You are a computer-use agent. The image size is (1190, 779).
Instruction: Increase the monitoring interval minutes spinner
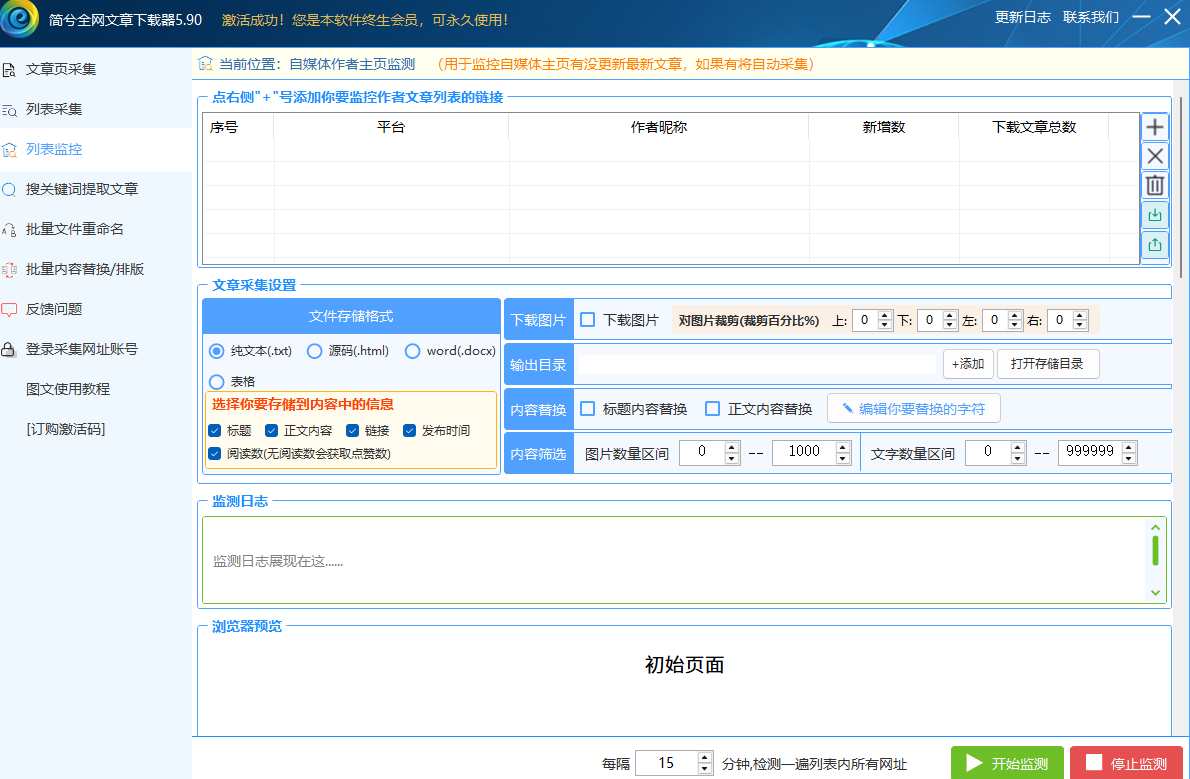[x=705, y=758]
